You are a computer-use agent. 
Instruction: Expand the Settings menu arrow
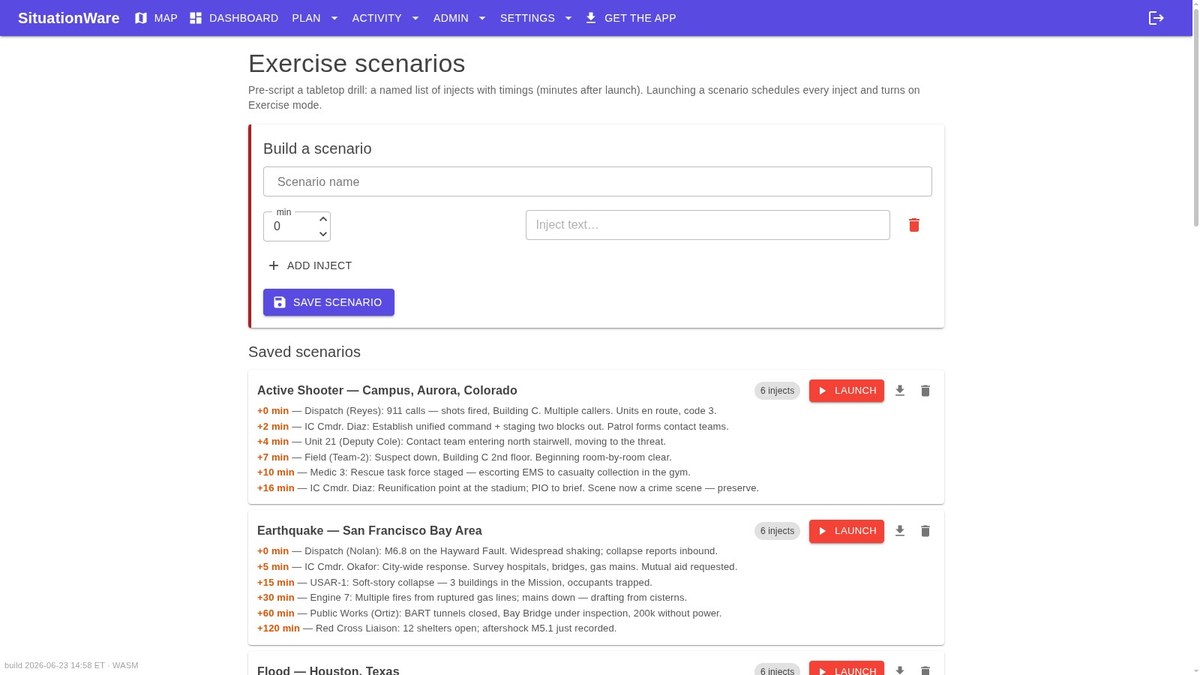[568, 18]
